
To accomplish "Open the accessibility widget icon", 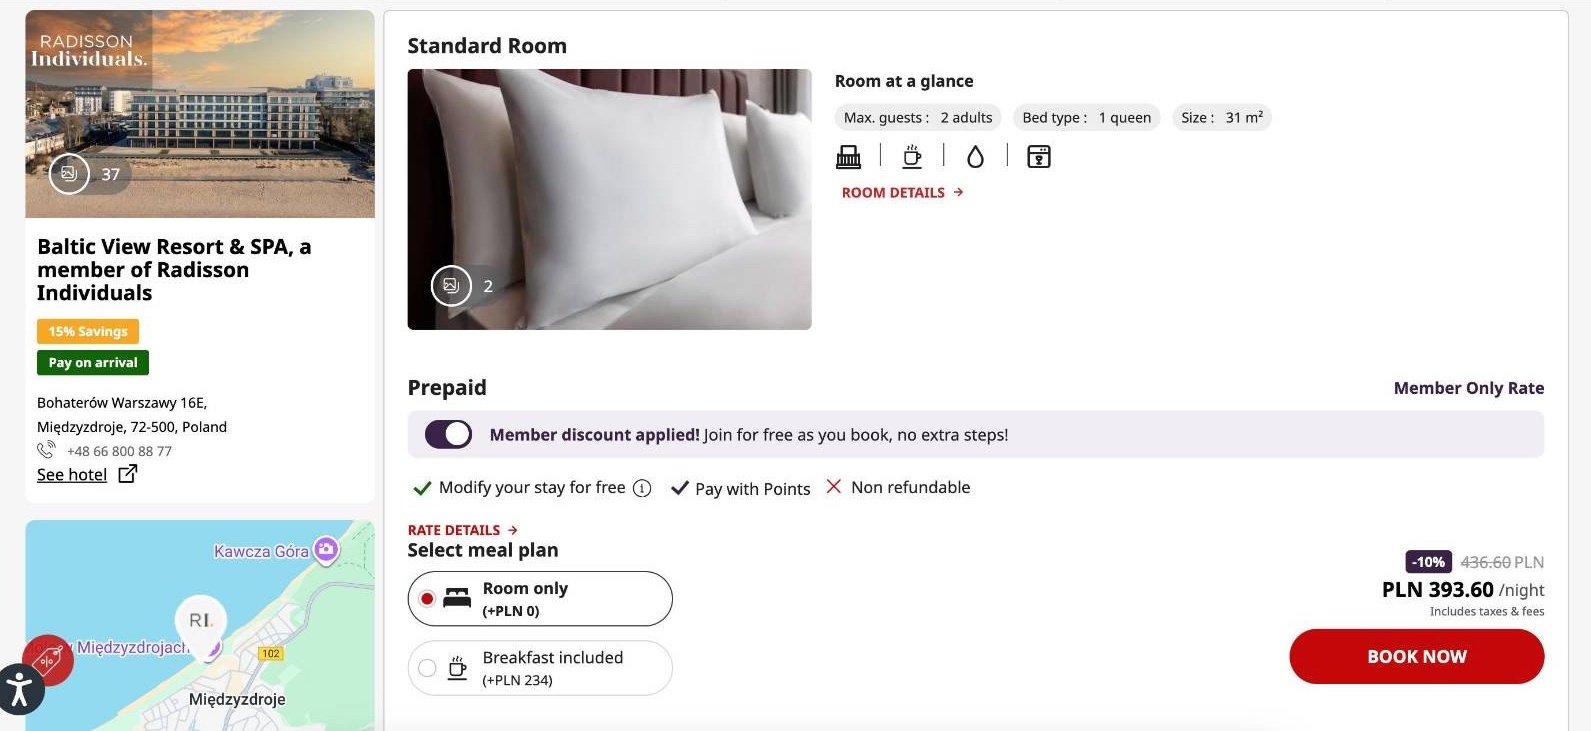I will [19, 689].
